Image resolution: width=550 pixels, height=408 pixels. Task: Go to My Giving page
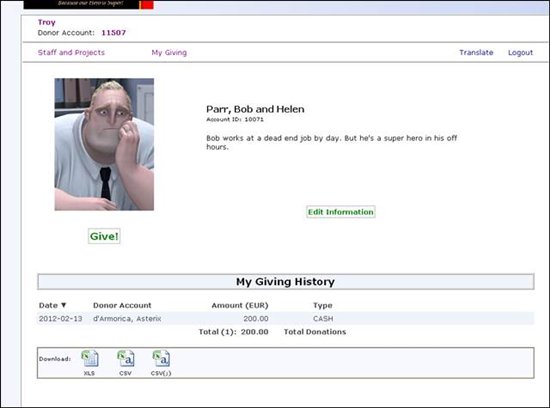pos(169,53)
